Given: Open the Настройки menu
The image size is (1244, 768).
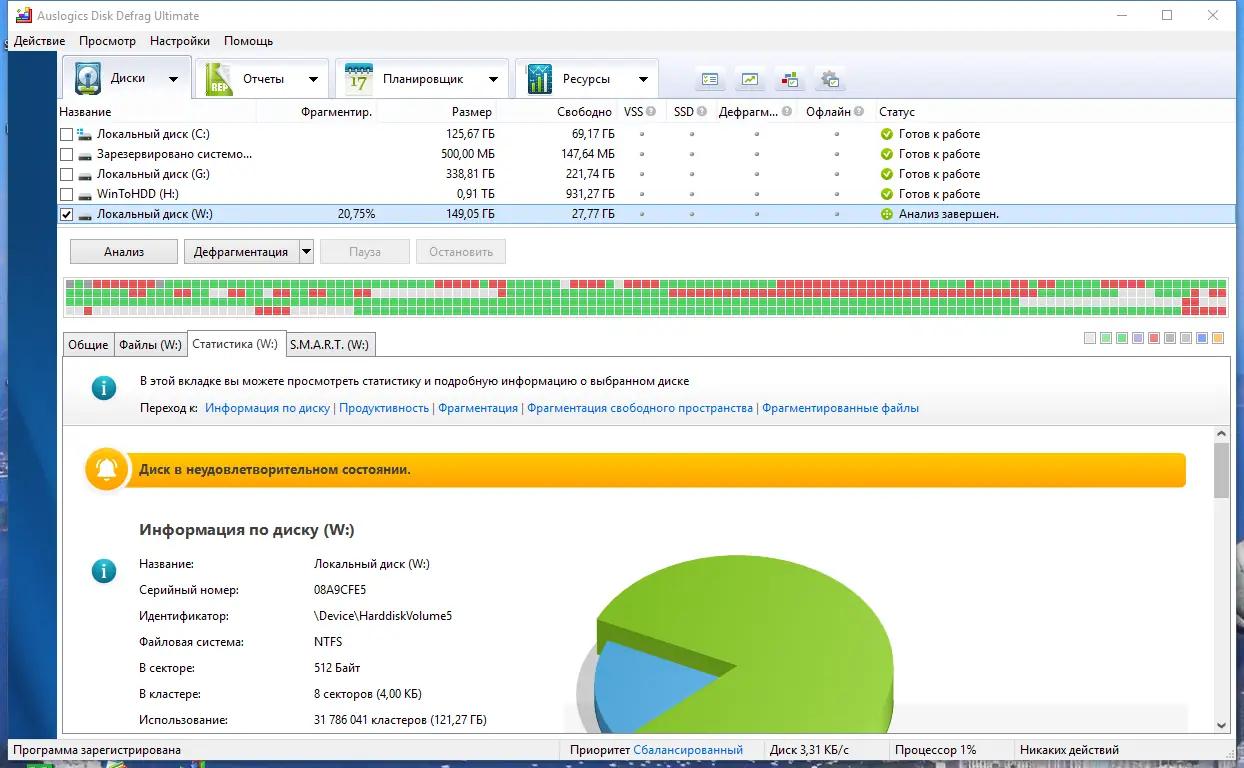Looking at the screenshot, I should (x=179, y=41).
